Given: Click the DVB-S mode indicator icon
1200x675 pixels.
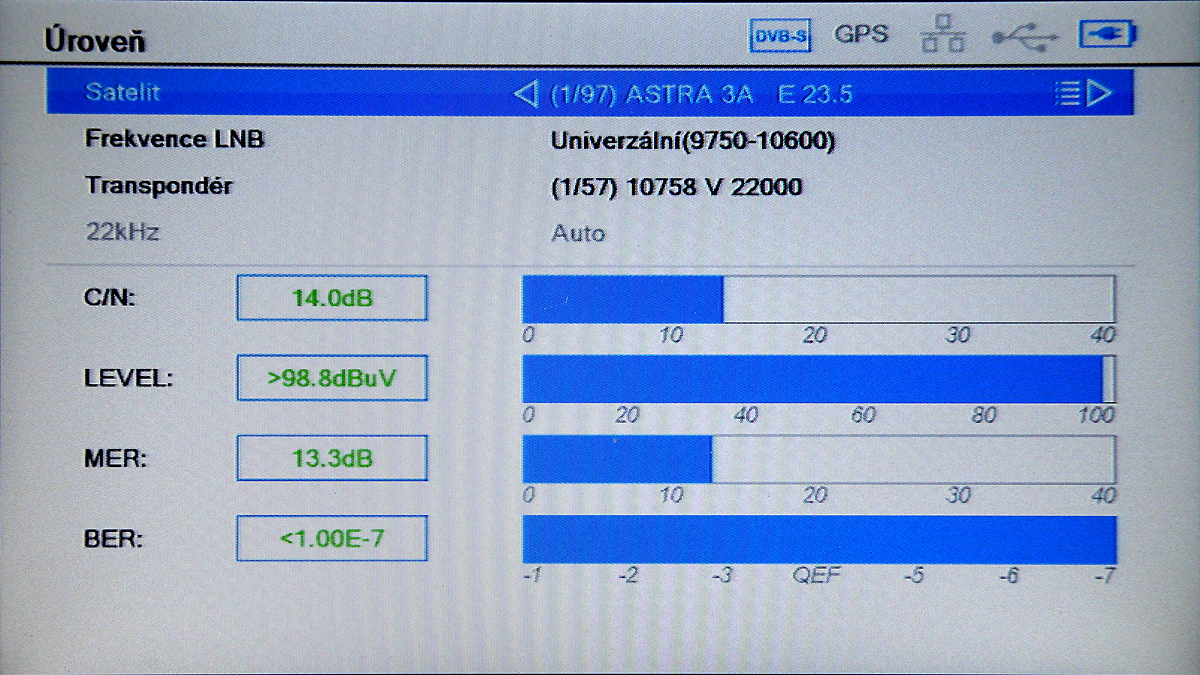Looking at the screenshot, I should [x=778, y=36].
